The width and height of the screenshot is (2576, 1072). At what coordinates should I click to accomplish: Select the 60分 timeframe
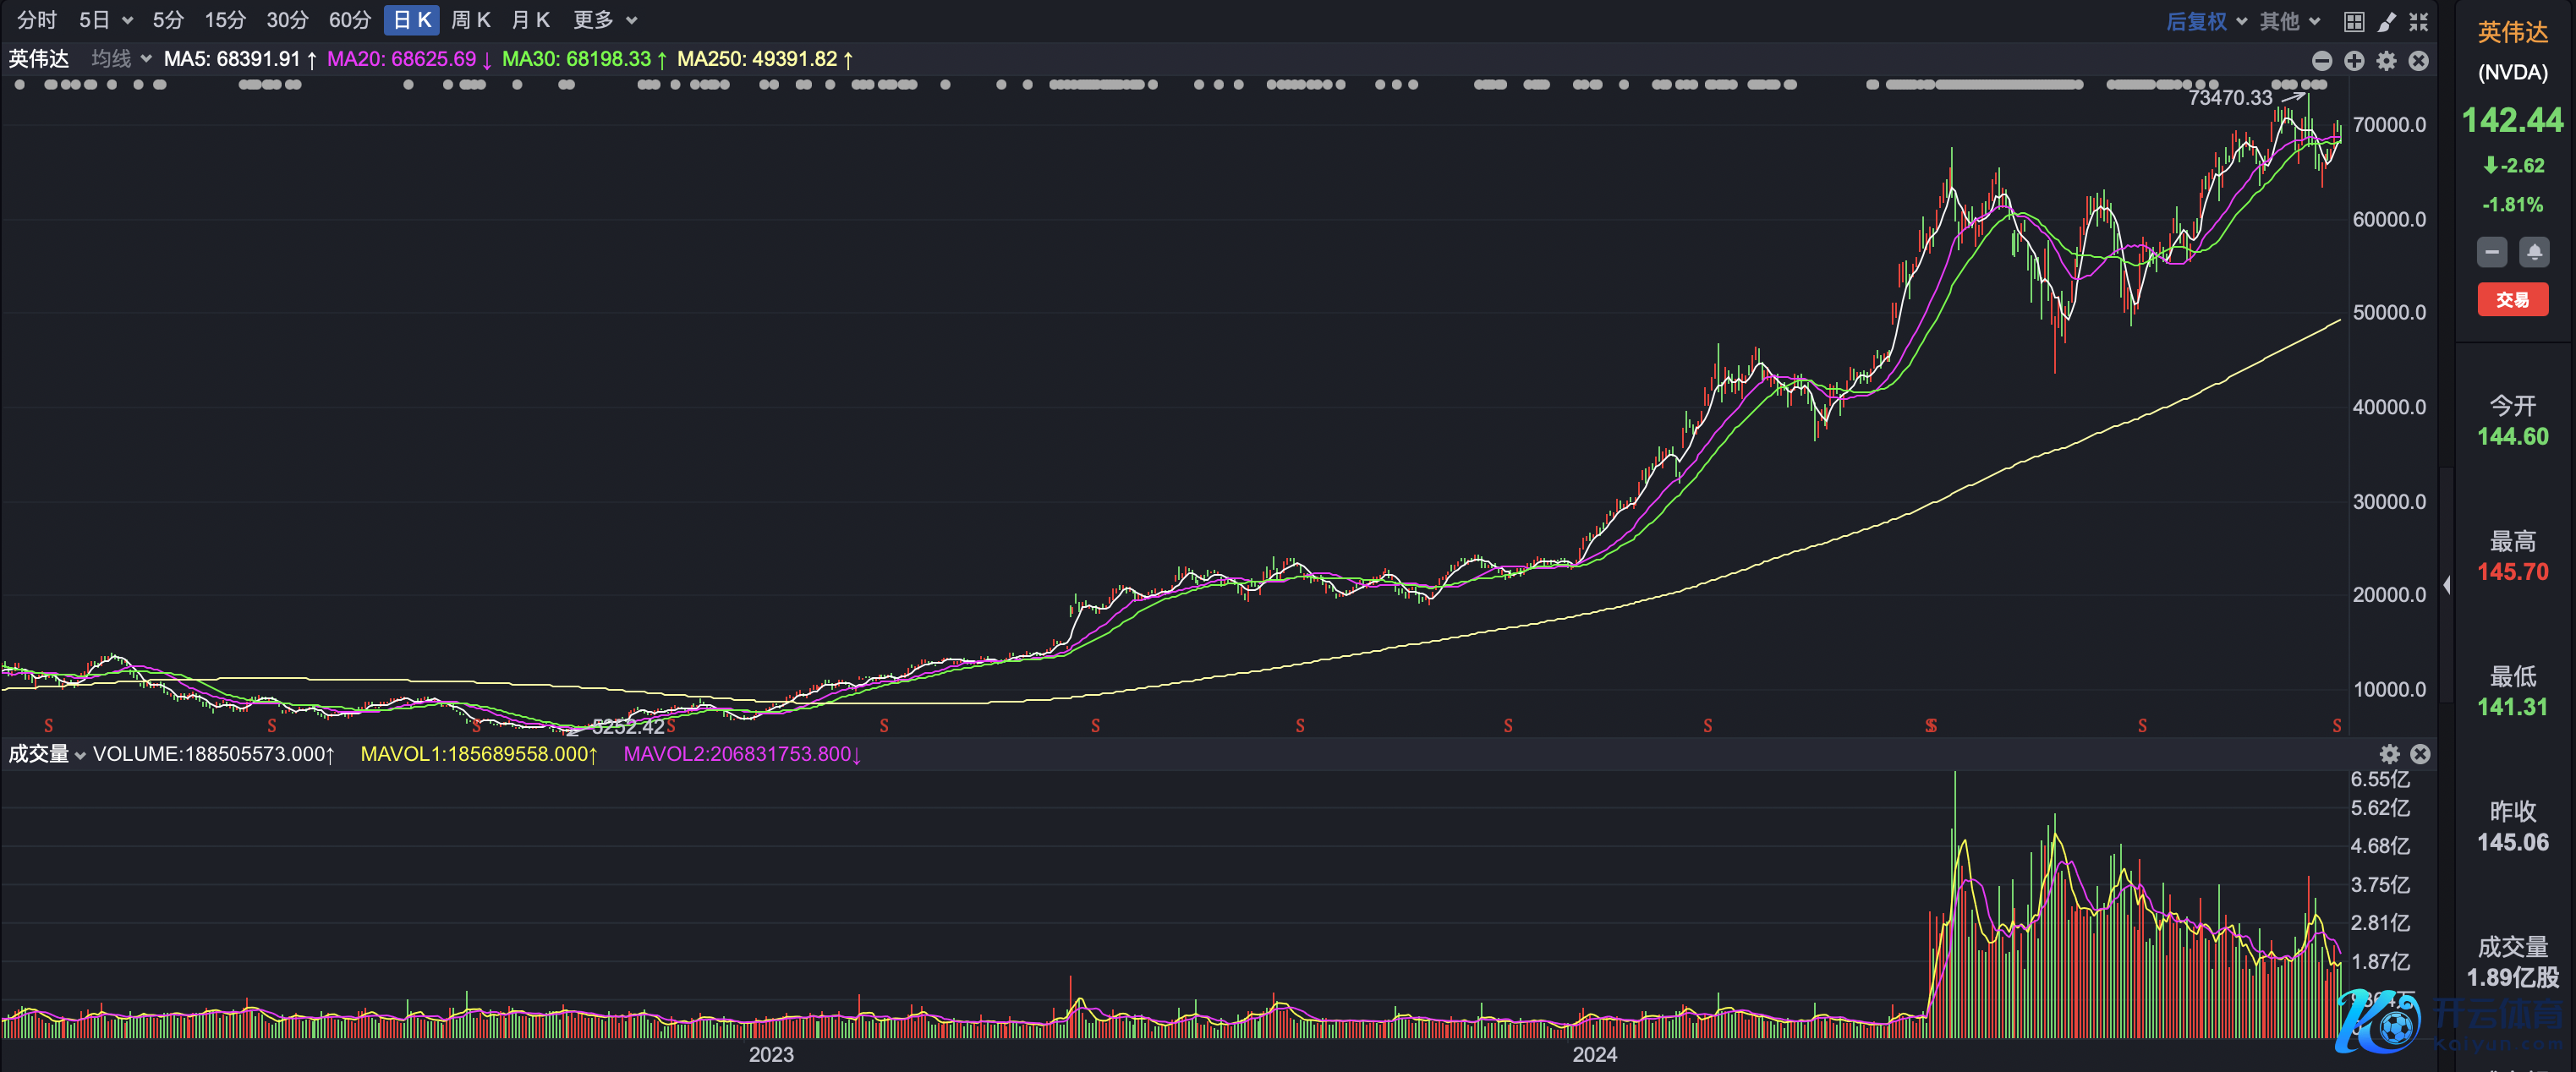pyautogui.click(x=349, y=20)
